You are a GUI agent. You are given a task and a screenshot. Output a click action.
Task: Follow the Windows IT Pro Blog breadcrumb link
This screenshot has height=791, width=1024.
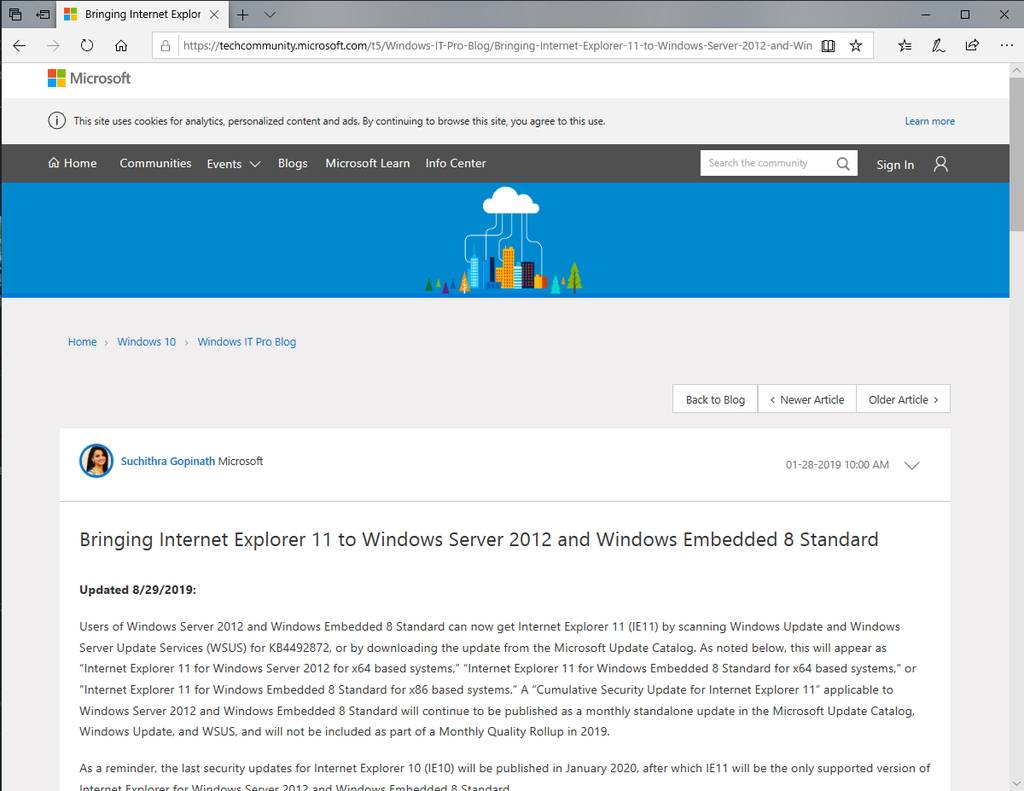246,341
